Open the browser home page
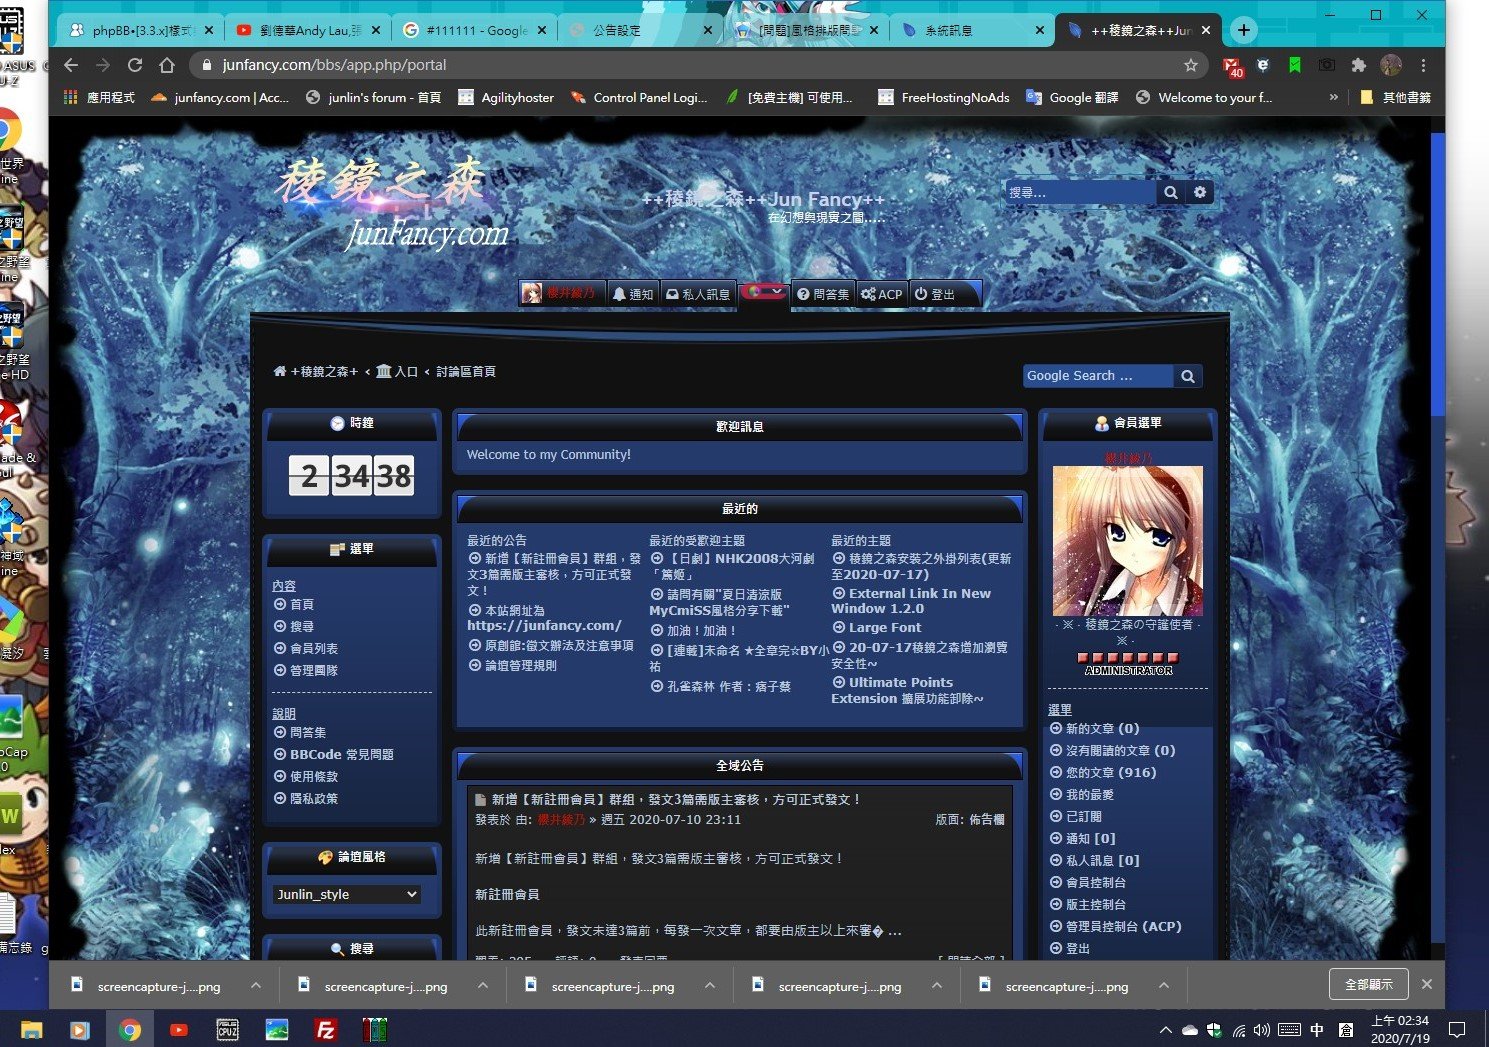 [x=167, y=65]
